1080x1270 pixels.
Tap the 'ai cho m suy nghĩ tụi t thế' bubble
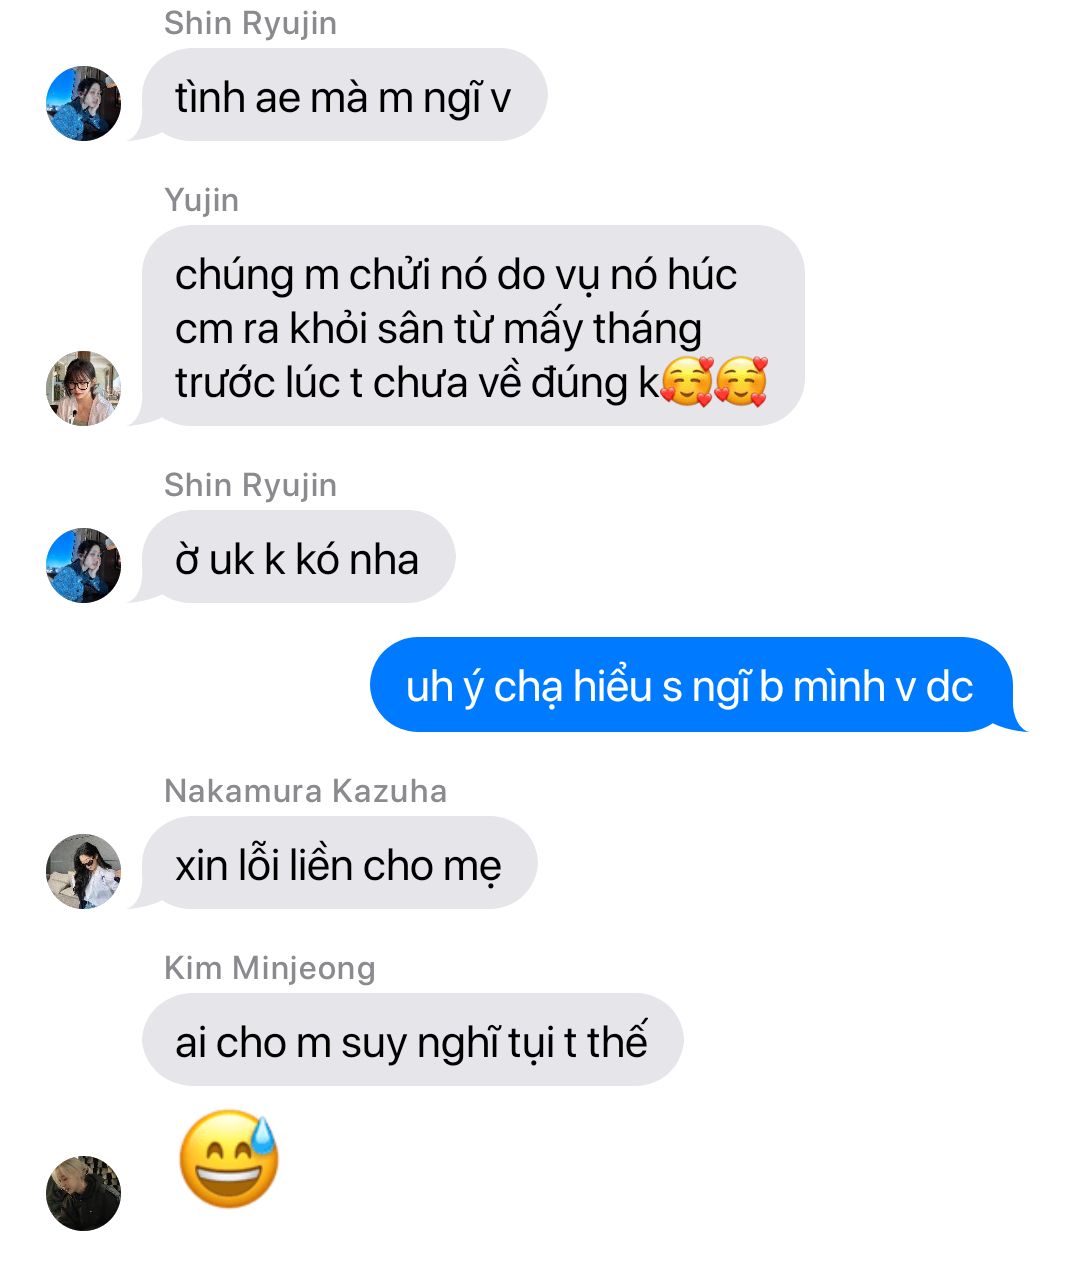pos(412,1040)
